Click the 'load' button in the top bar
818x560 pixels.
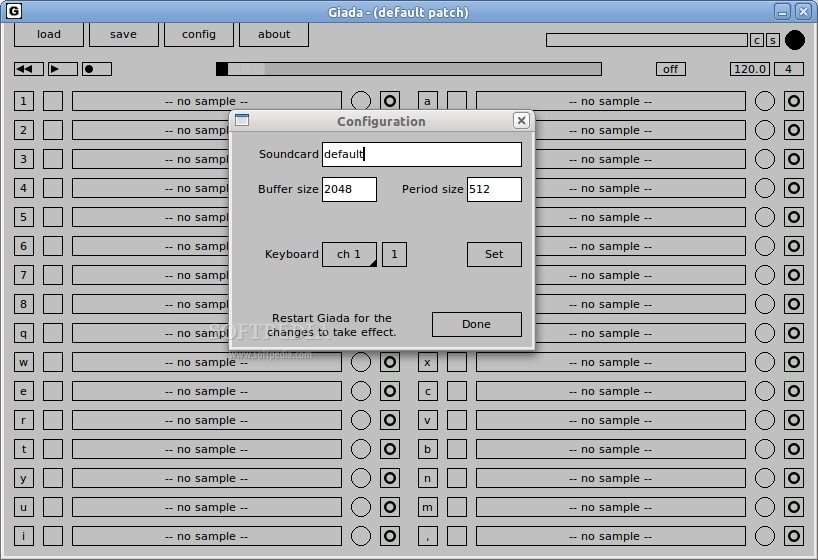(x=49, y=34)
